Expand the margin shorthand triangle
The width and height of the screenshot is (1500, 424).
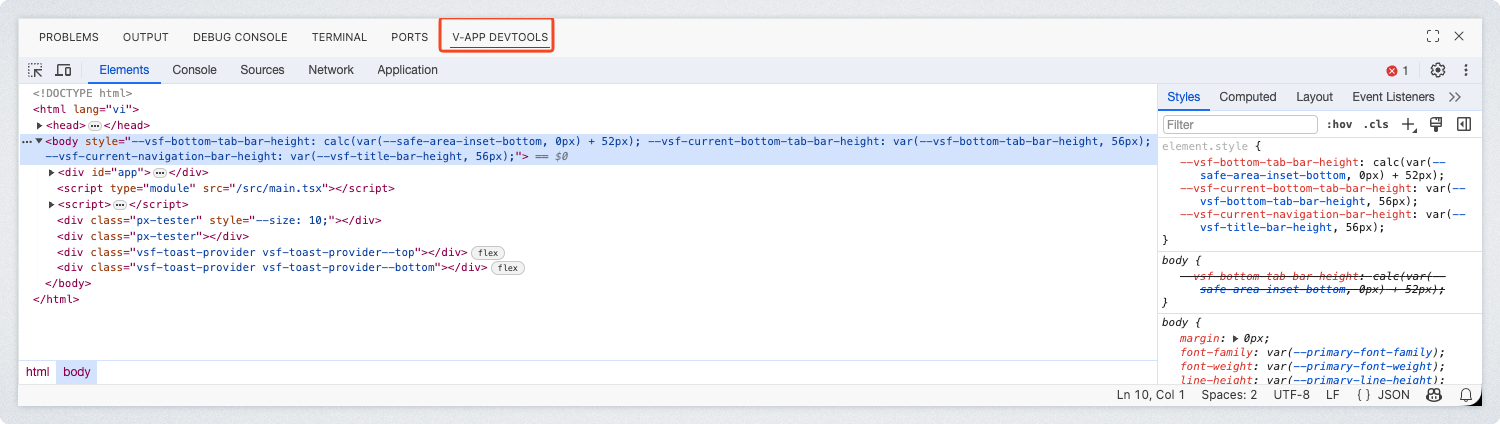pos(1237,339)
